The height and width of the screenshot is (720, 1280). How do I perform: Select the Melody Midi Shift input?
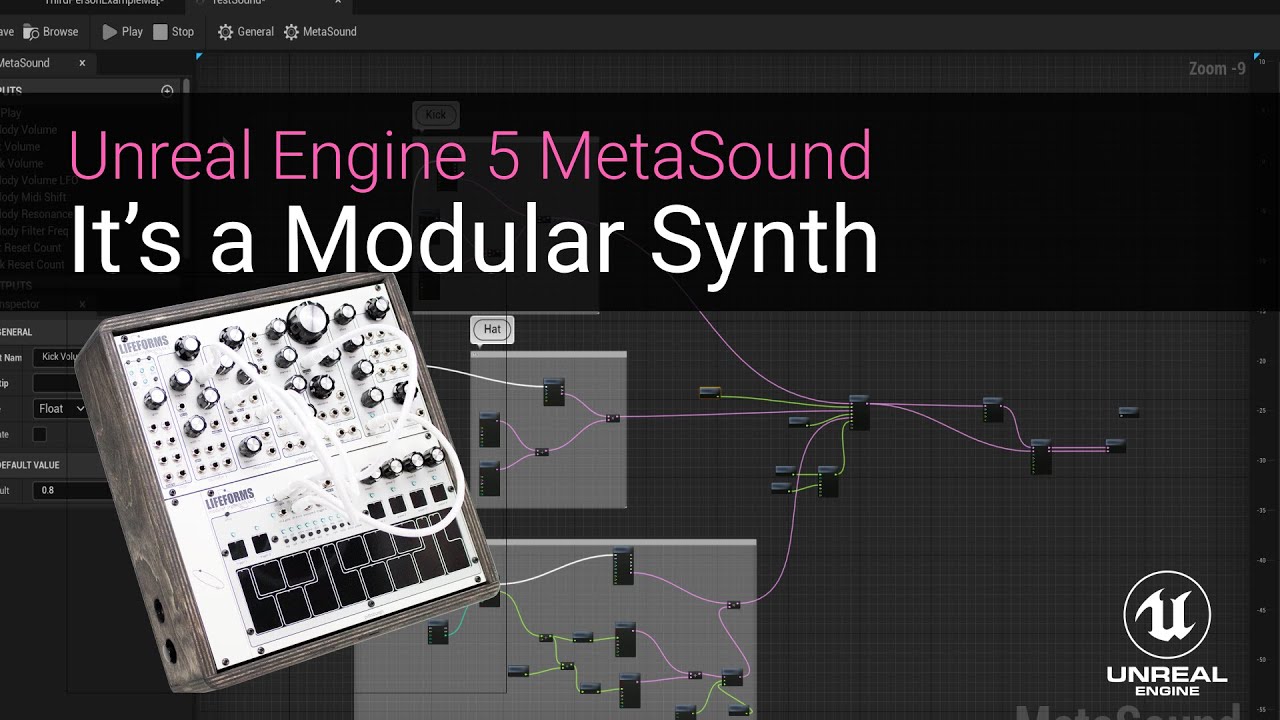(x=33, y=197)
